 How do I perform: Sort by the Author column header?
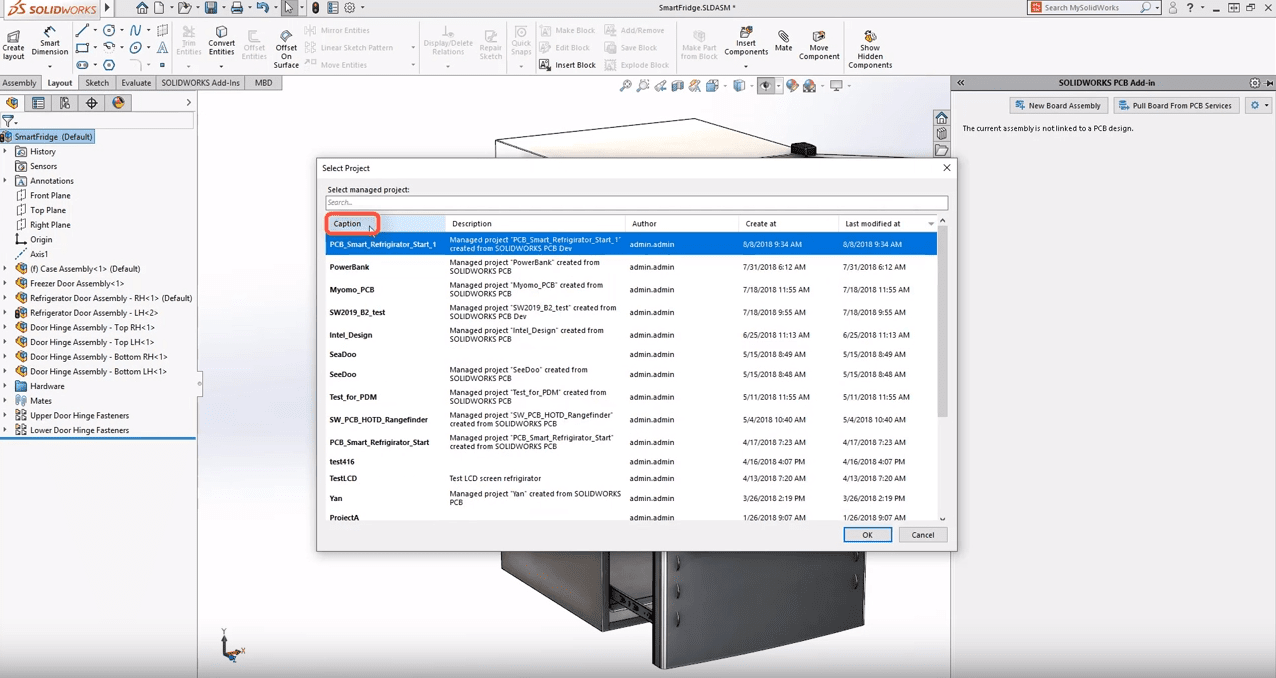tap(682, 224)
